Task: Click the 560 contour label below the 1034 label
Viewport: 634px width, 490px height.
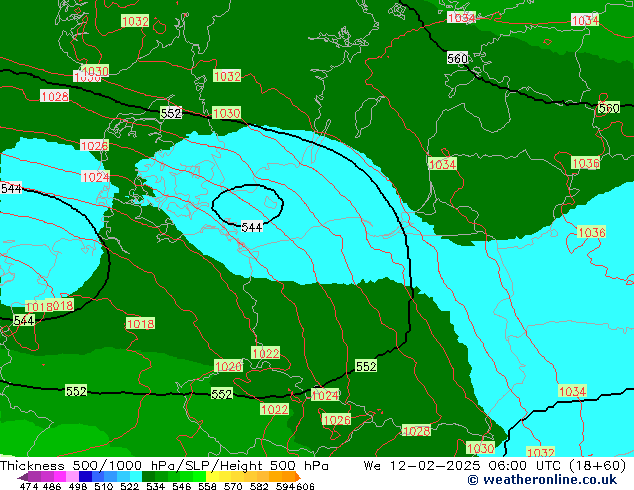Action: tap(457, 59)
